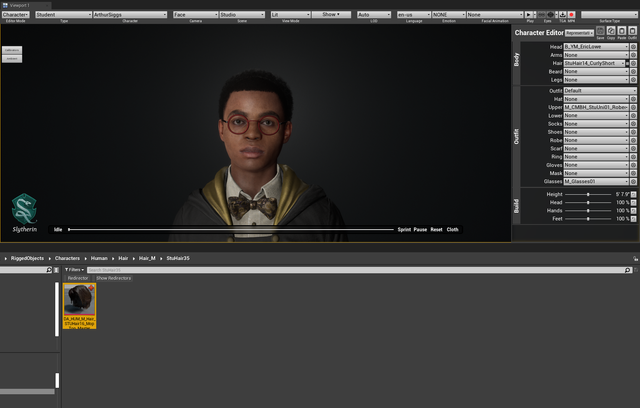Paste character using the Paste icon
Viewport: 640px width, 408px height.
coord(622,31)
